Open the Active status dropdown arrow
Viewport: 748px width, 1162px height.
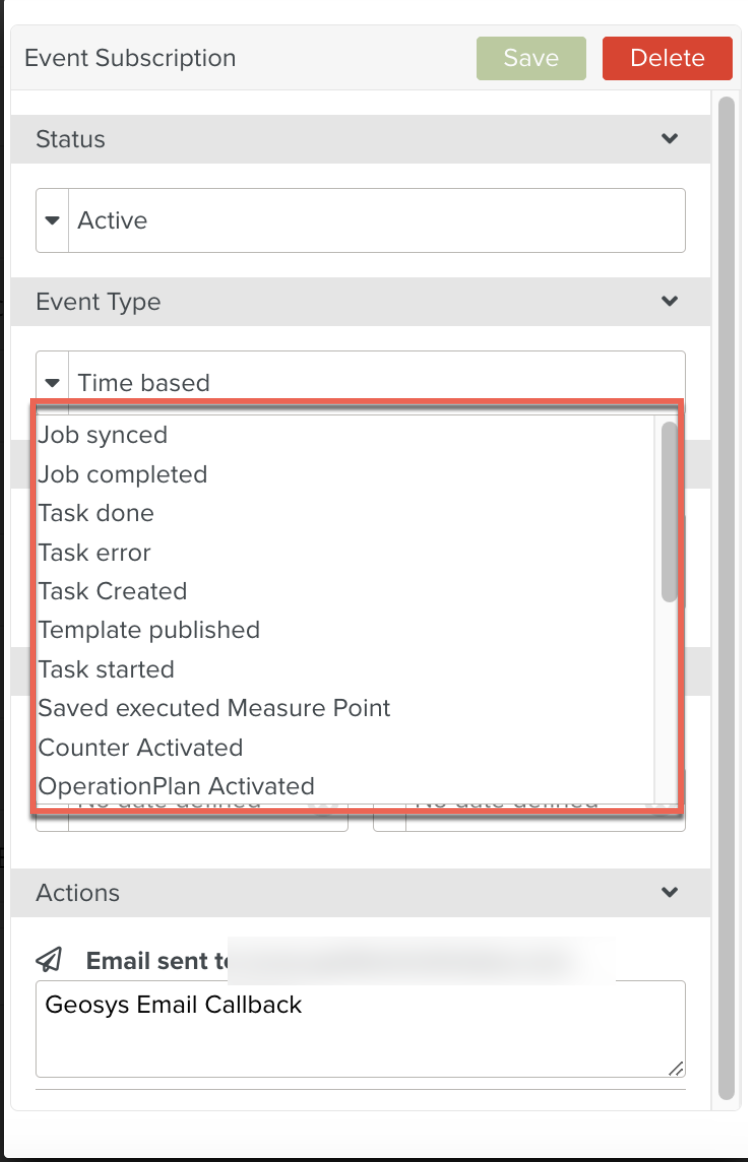tap(53, 220)
